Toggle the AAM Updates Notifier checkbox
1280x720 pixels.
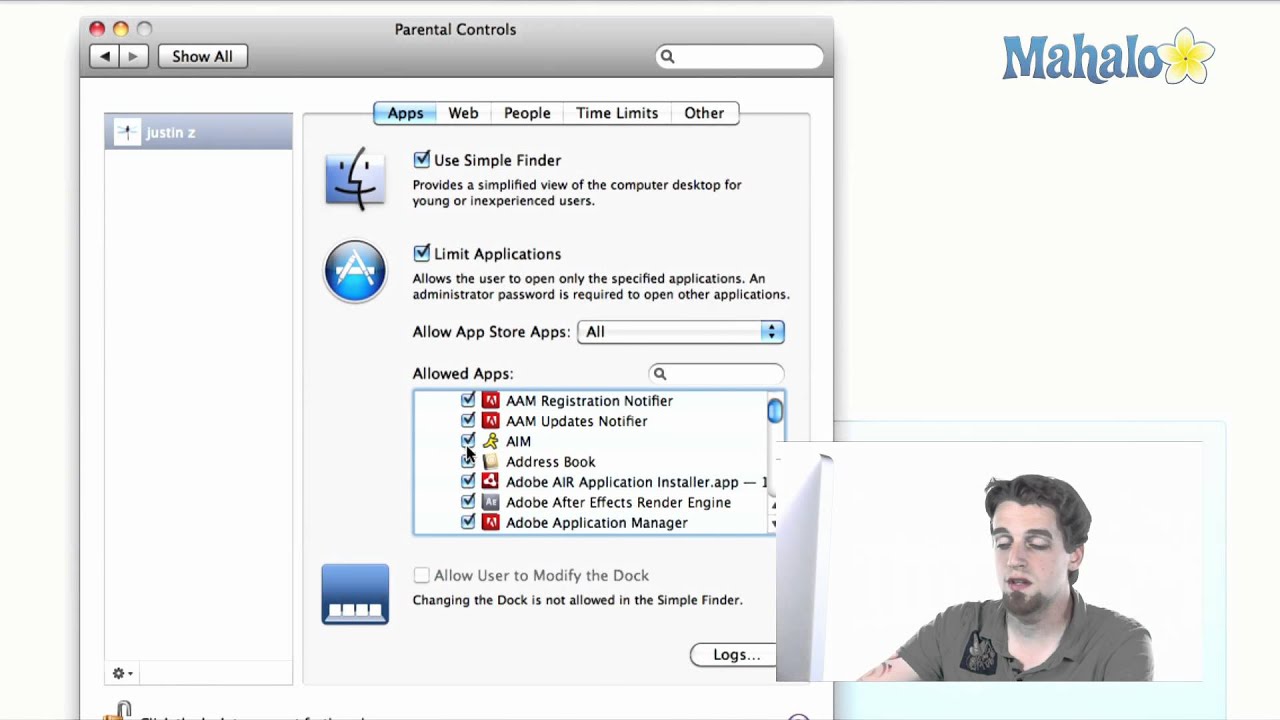coord(468,421)
